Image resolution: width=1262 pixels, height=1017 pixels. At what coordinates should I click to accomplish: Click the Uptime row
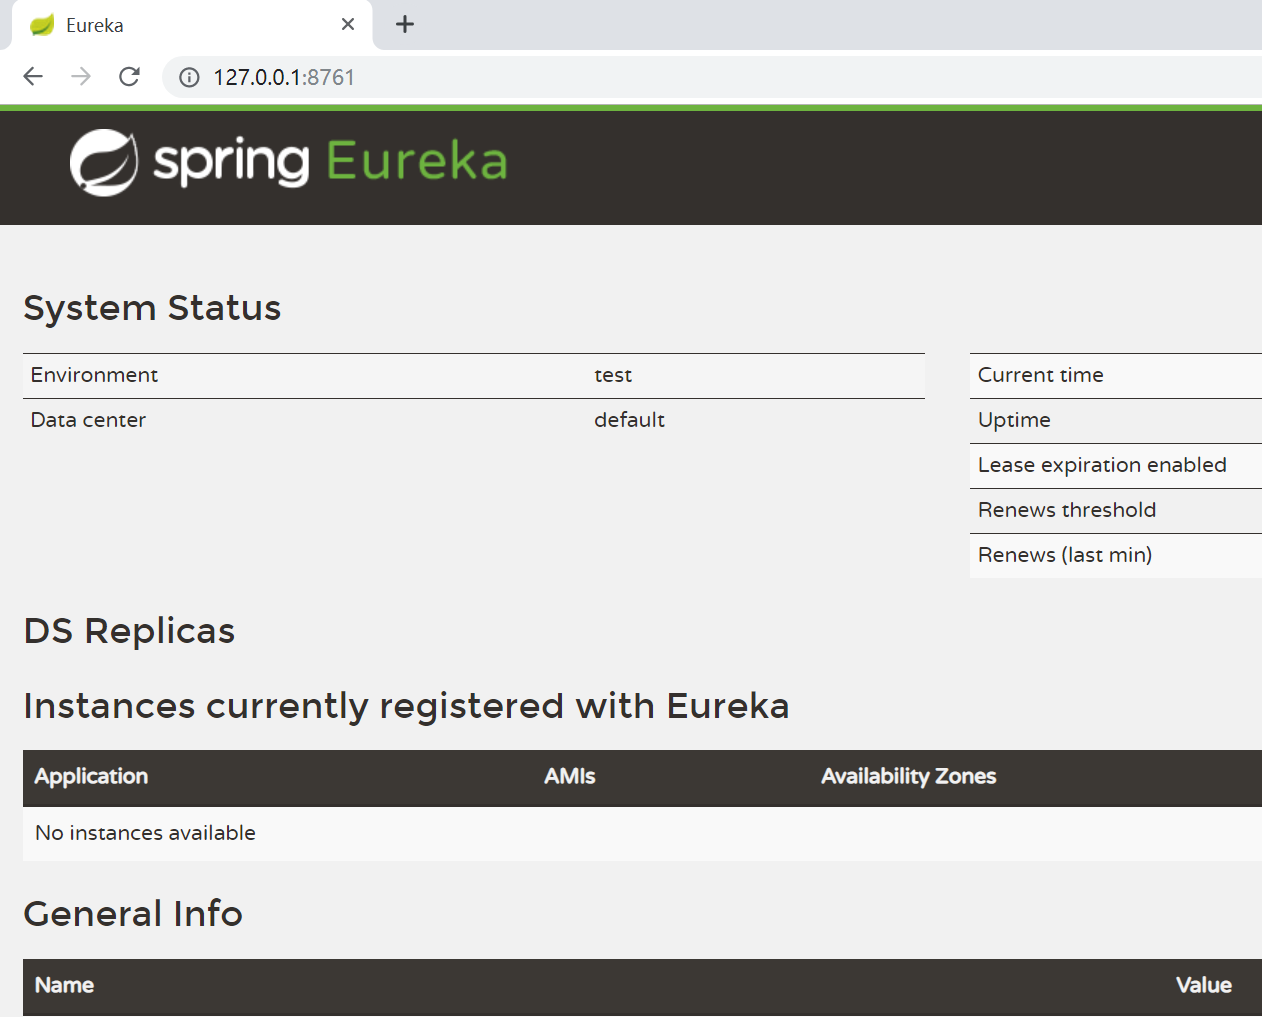[x=1116, y=420]
